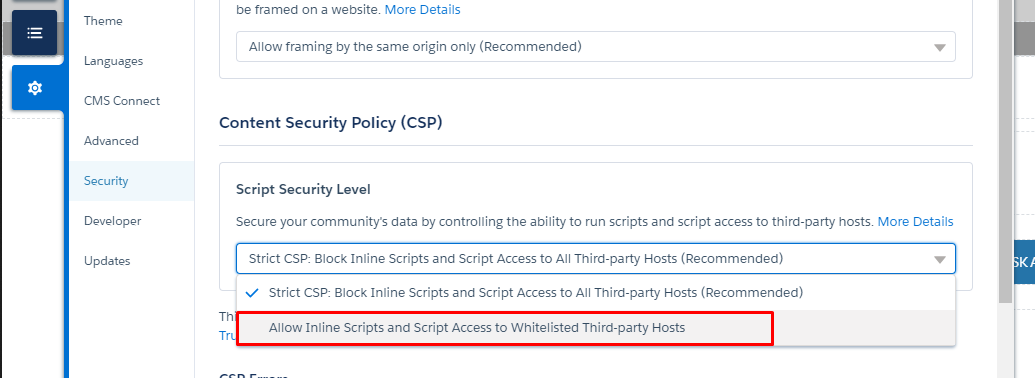Select the Security section in sidebar
Viewport: 1035px width, 378px height.
pyautogui.click(x=132, y=181)
